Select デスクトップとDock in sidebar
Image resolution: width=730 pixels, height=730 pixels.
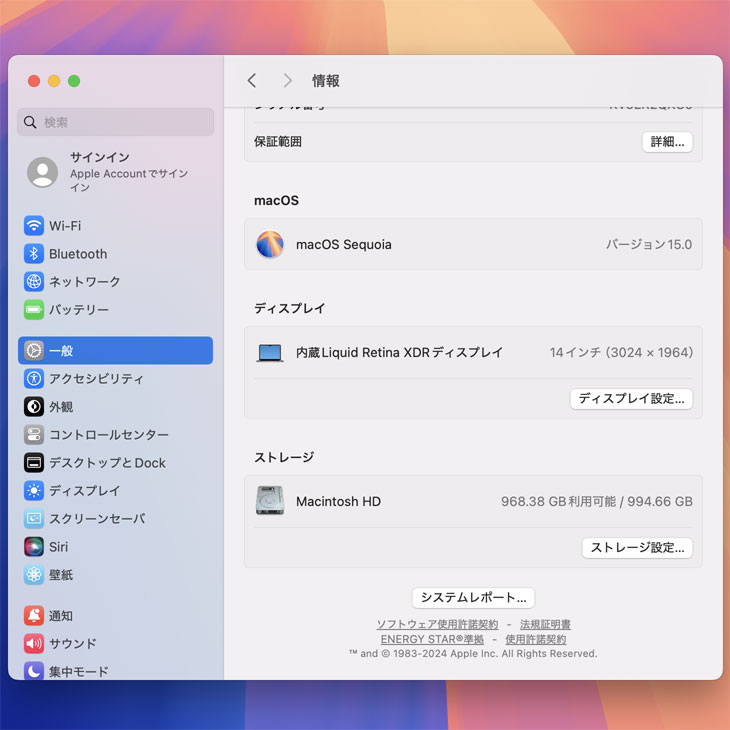click(x=107, y=463)
